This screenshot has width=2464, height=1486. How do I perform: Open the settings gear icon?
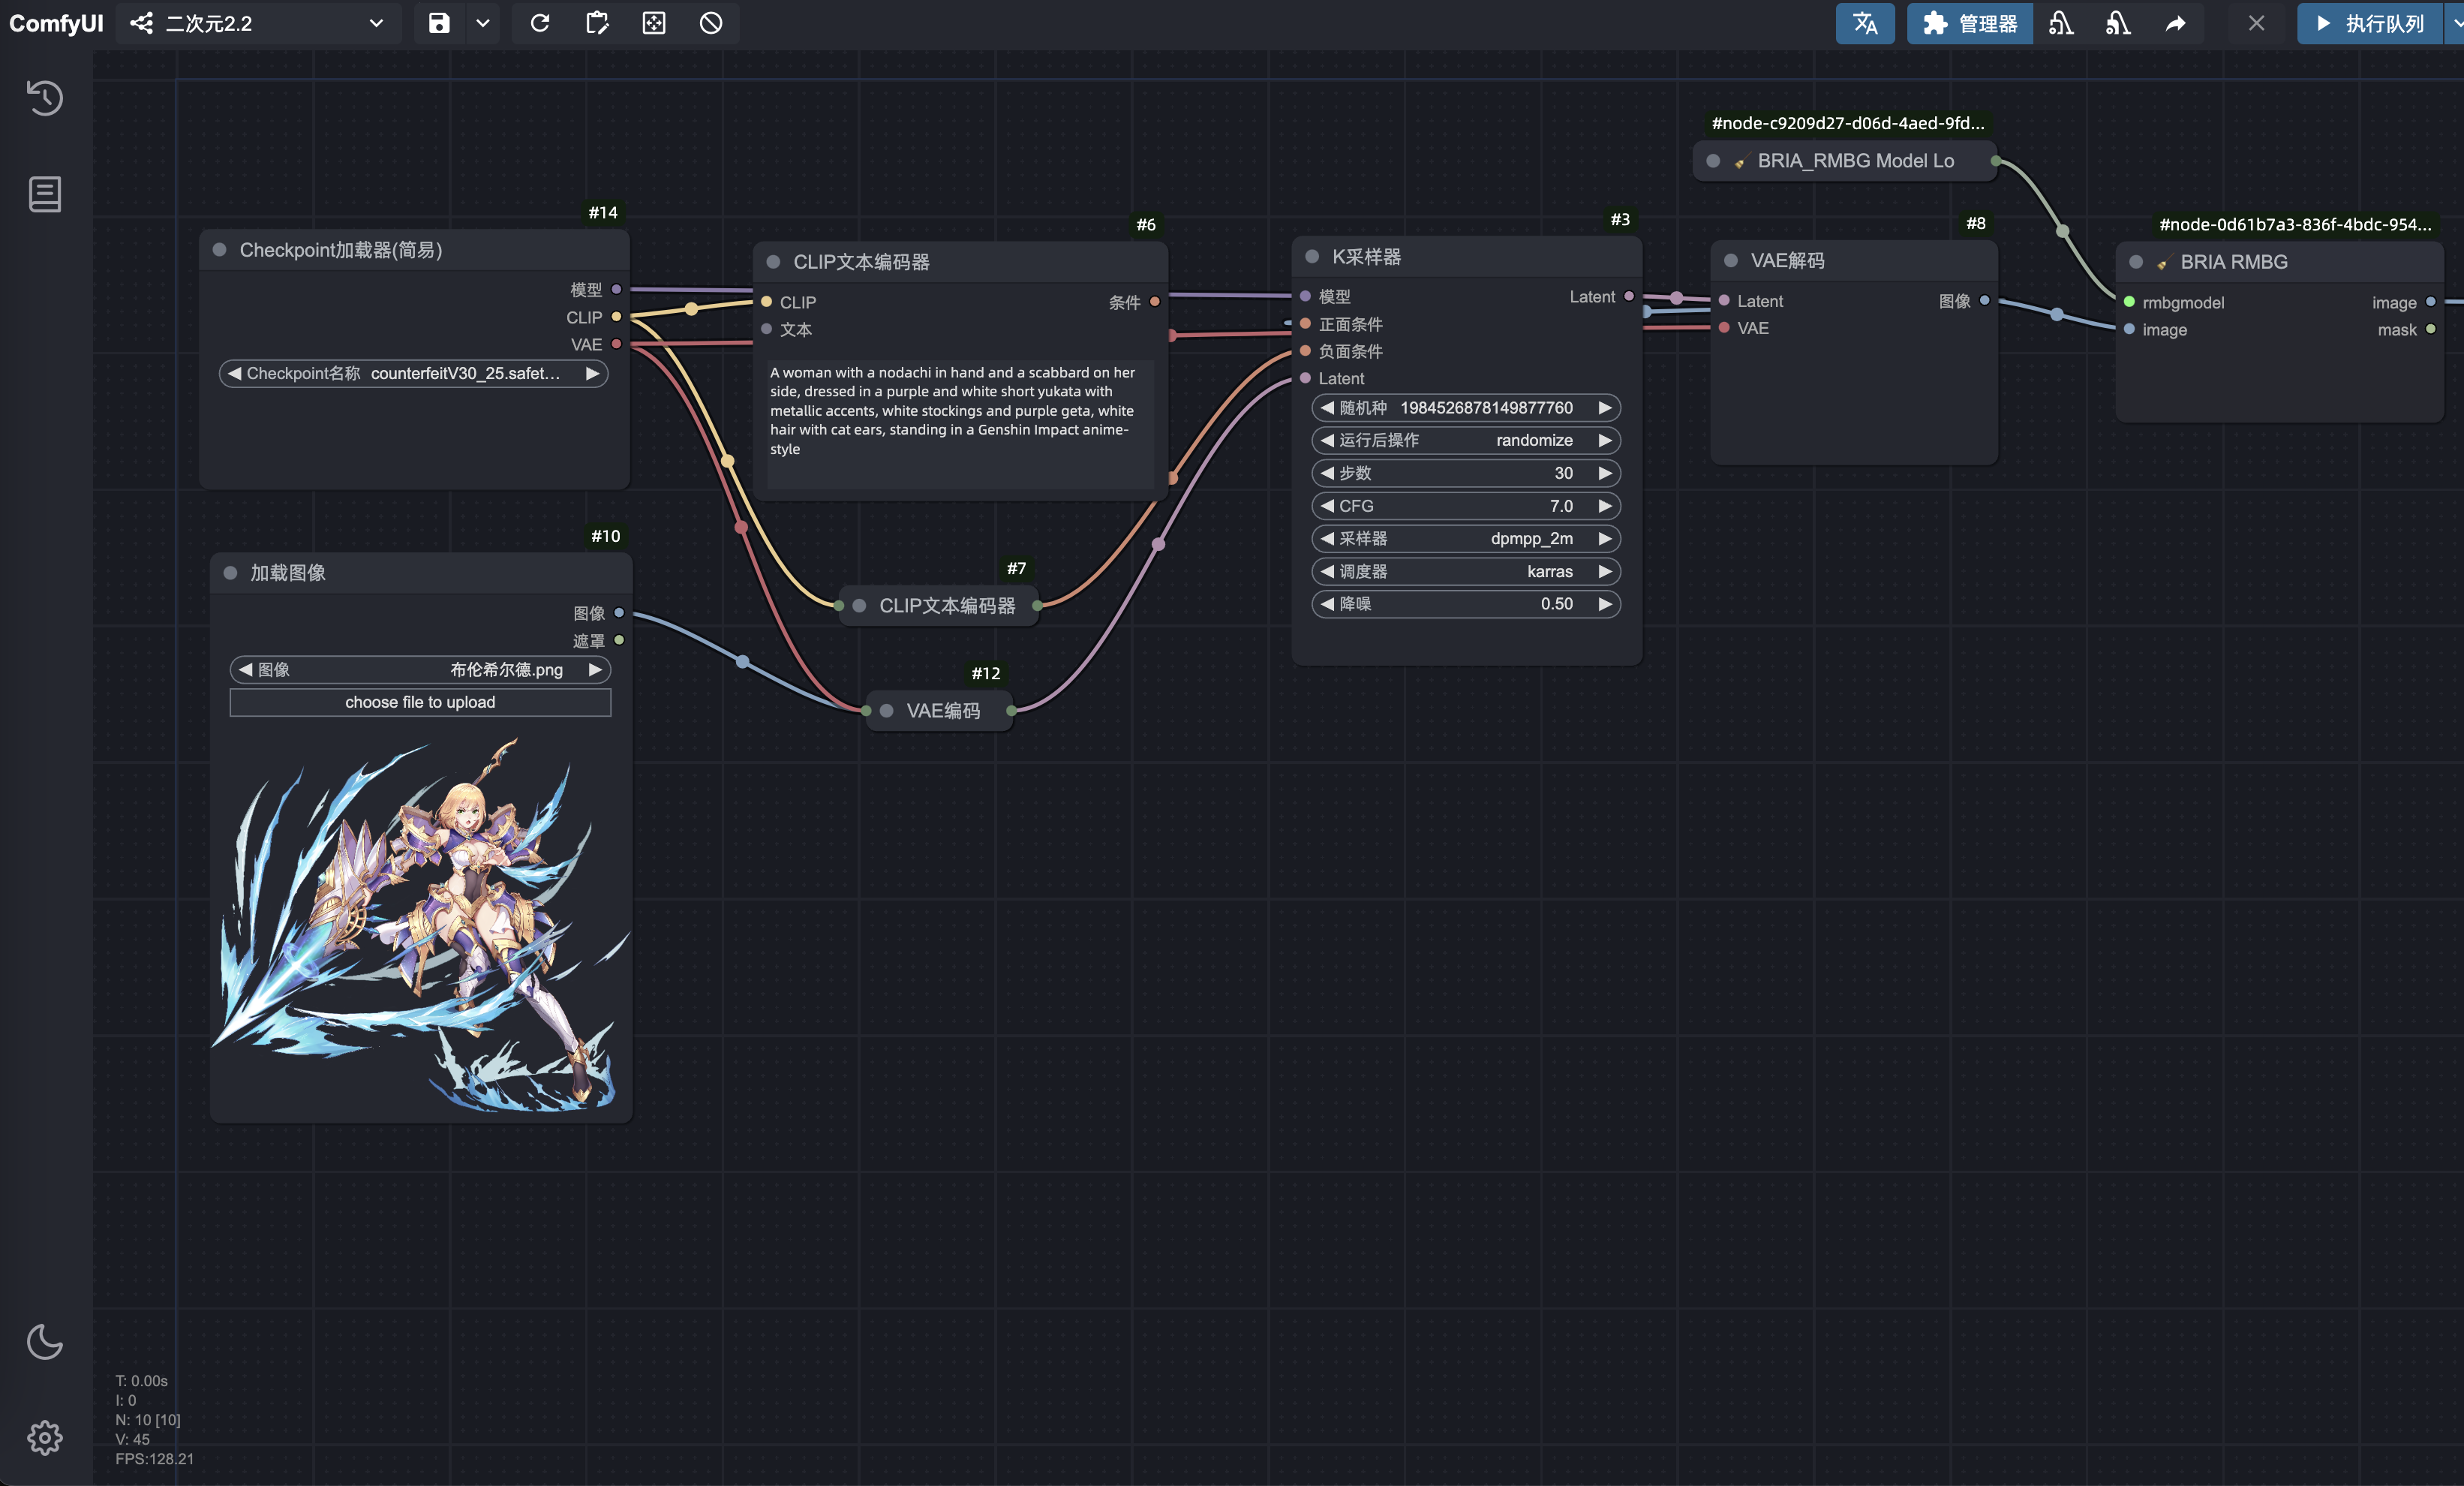[x=45, y=1438]
